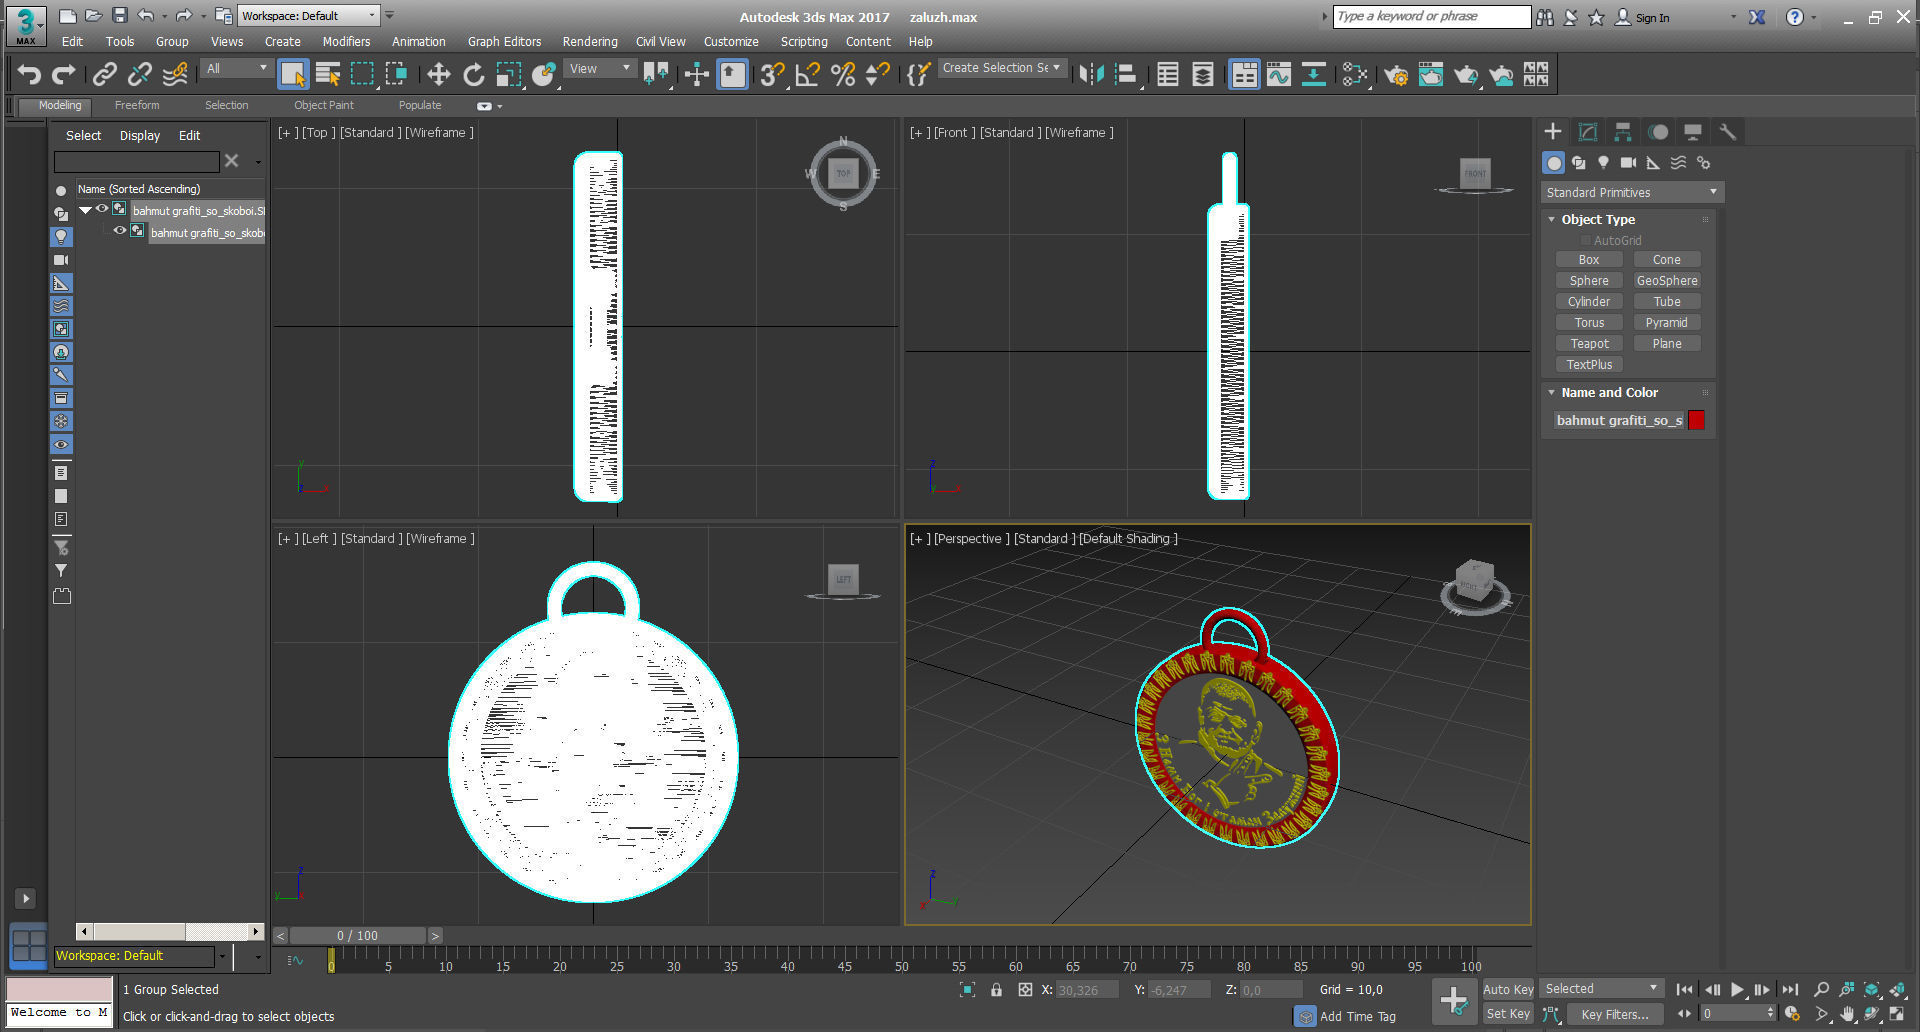Open the Curve Editor icon
1920x1032 pixels.
(1279, 74)
